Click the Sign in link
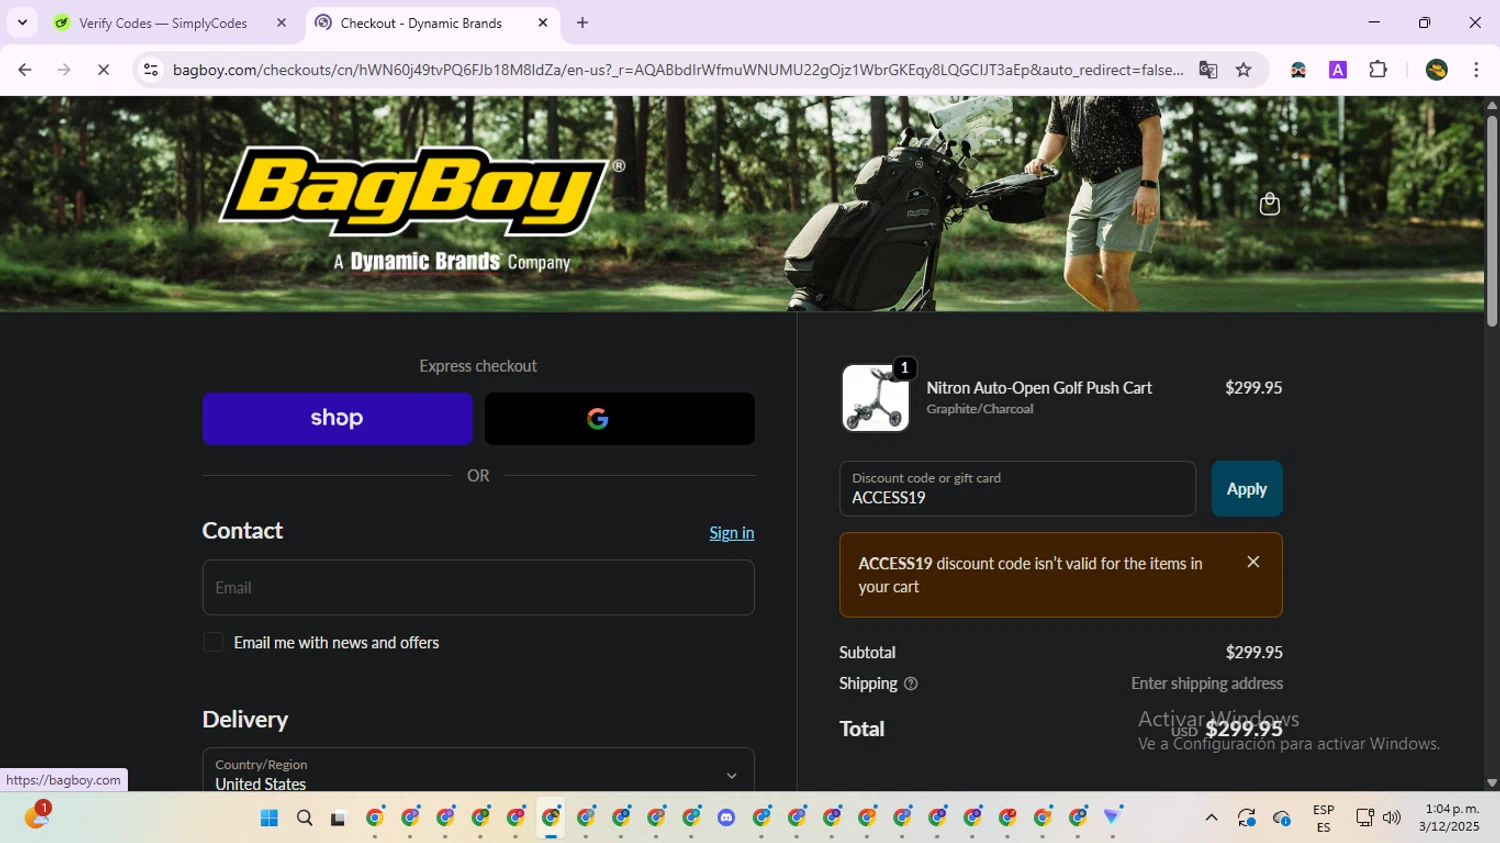 click(x=732, y=533)
